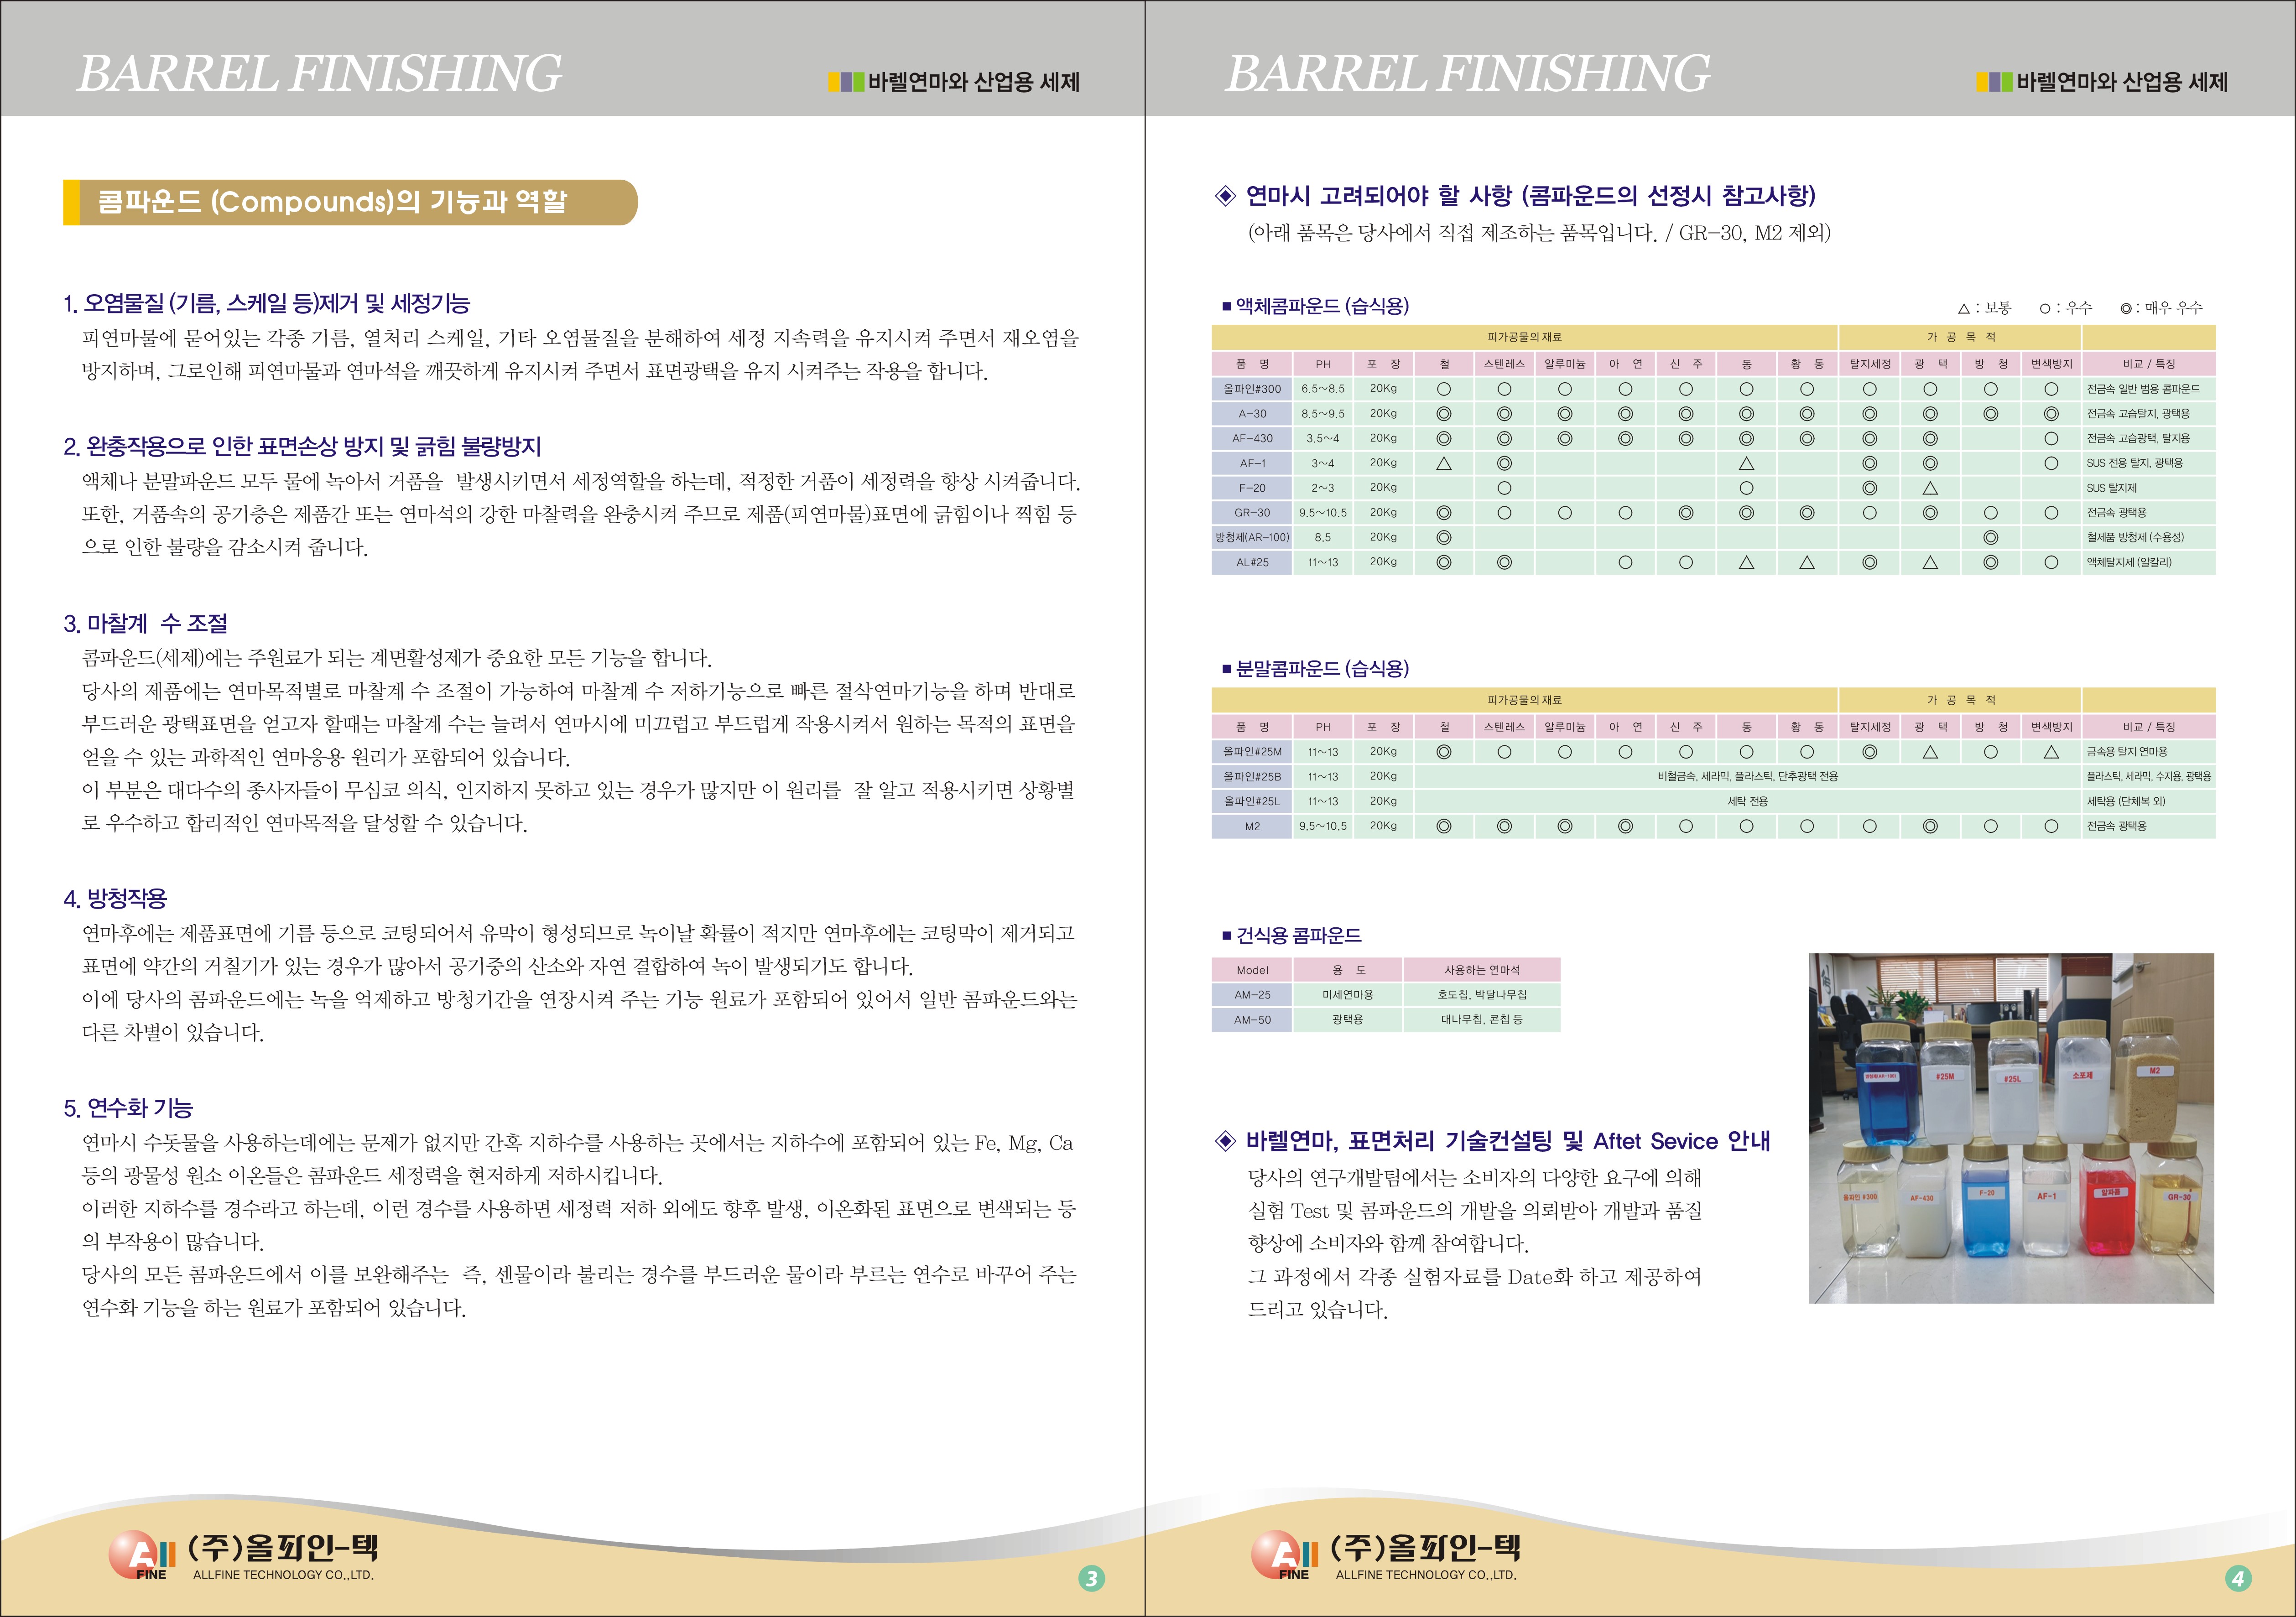The width and height of the screenshot is (2296, 1617).
Task: Click the diamond icon beside 바렐연마, 표면처리 기술컨설팅
Action: pyautogui.click(x=1225, y=1140)
